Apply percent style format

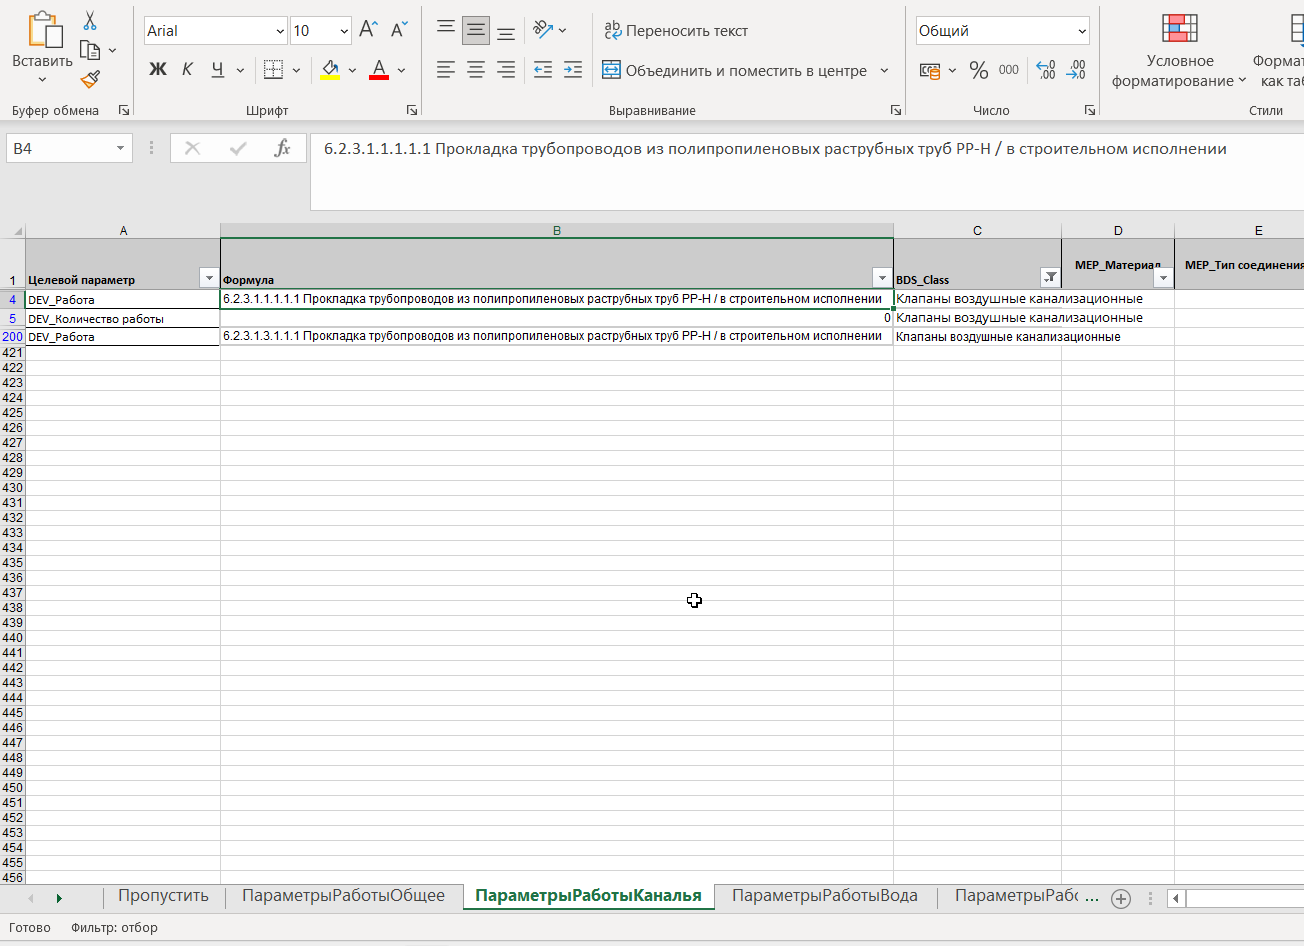click(x=979, y=70)
